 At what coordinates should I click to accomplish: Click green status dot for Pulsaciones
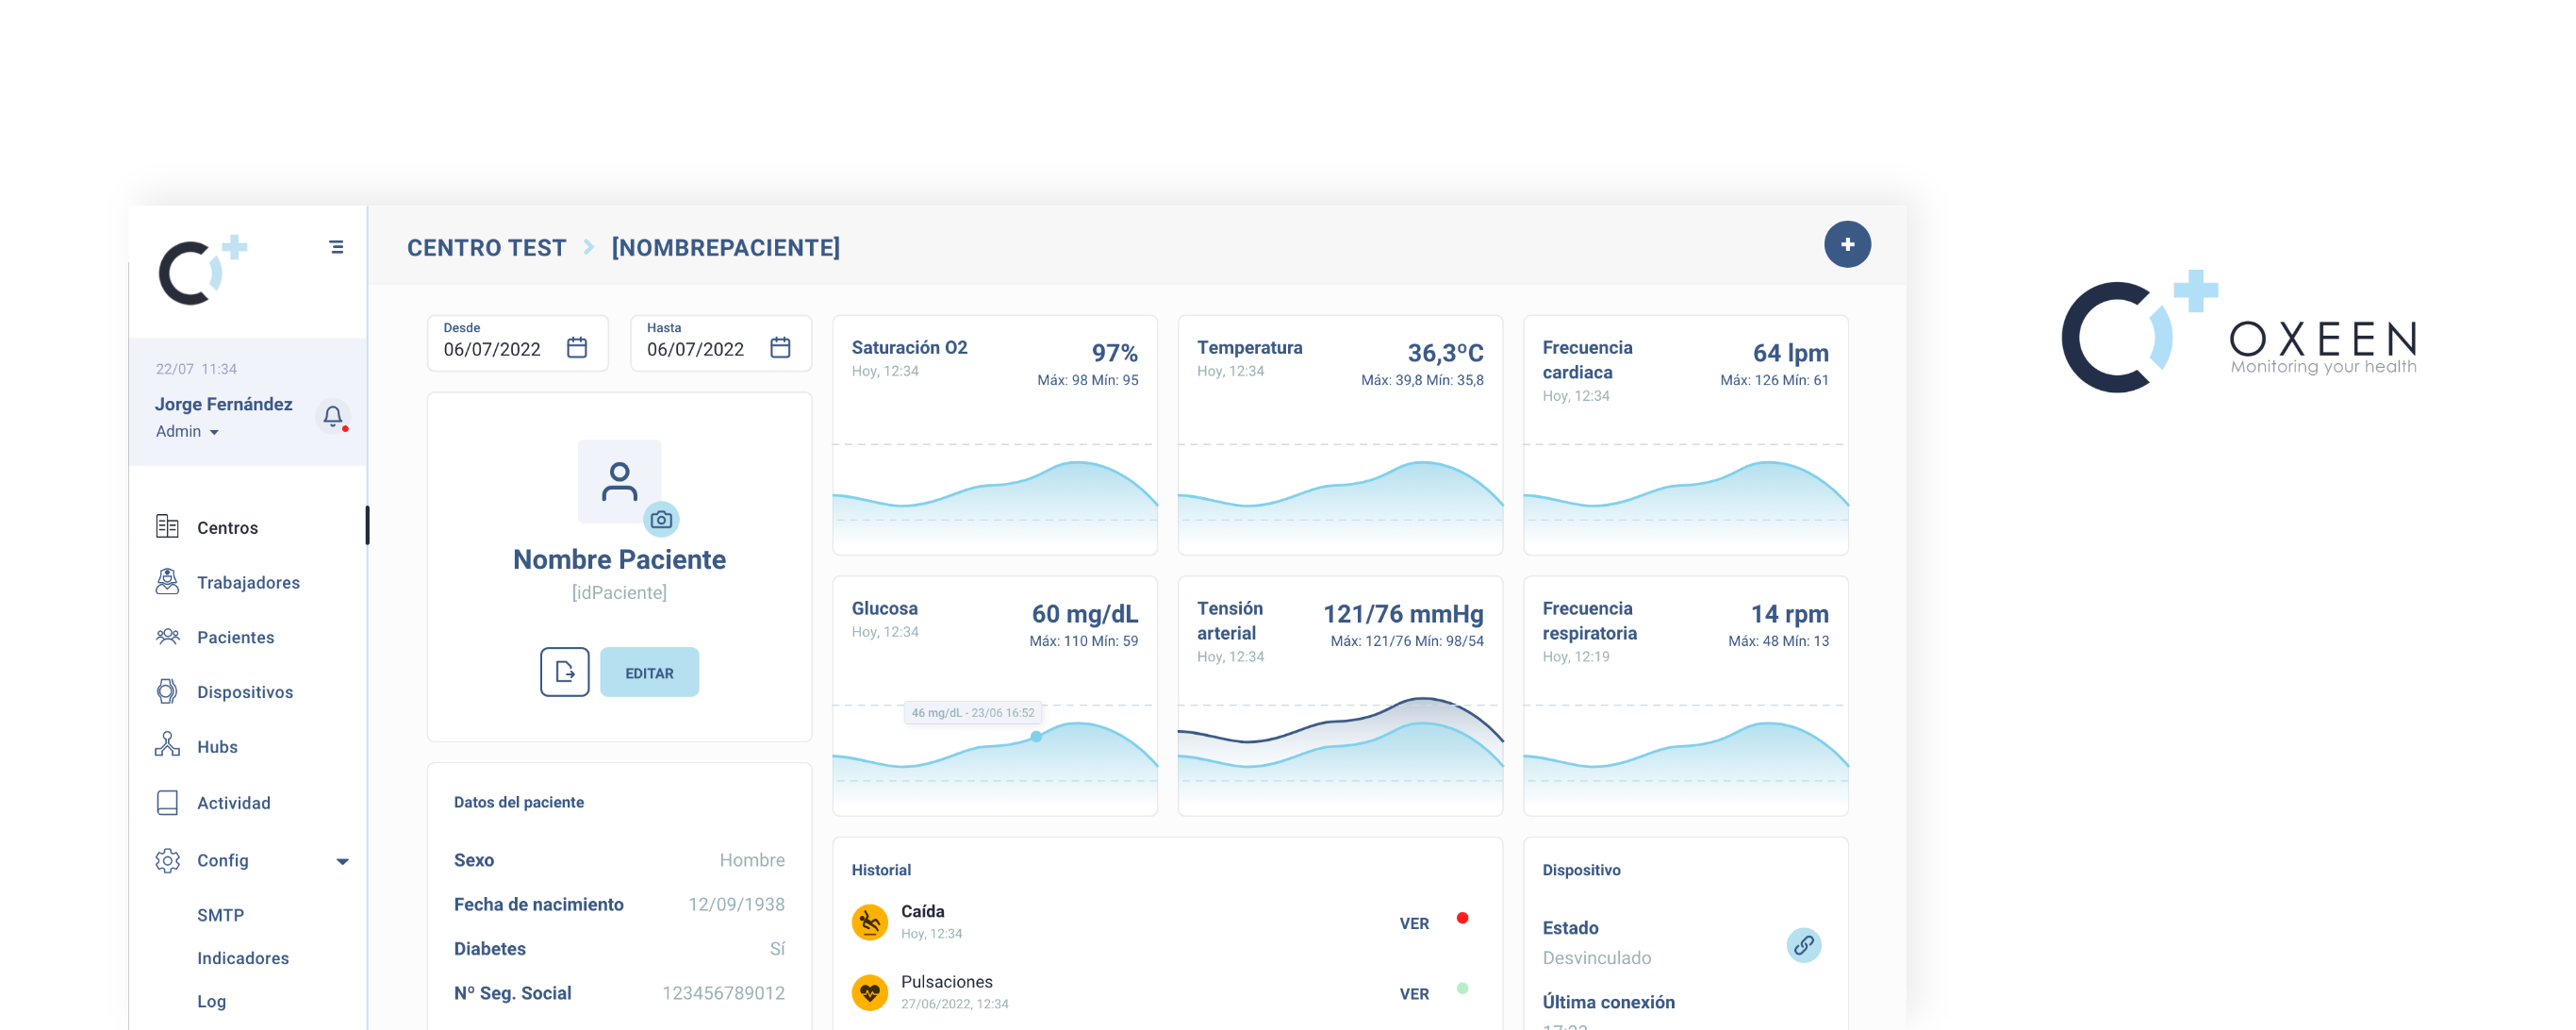pyautogui.click(x=1462, y=988)
